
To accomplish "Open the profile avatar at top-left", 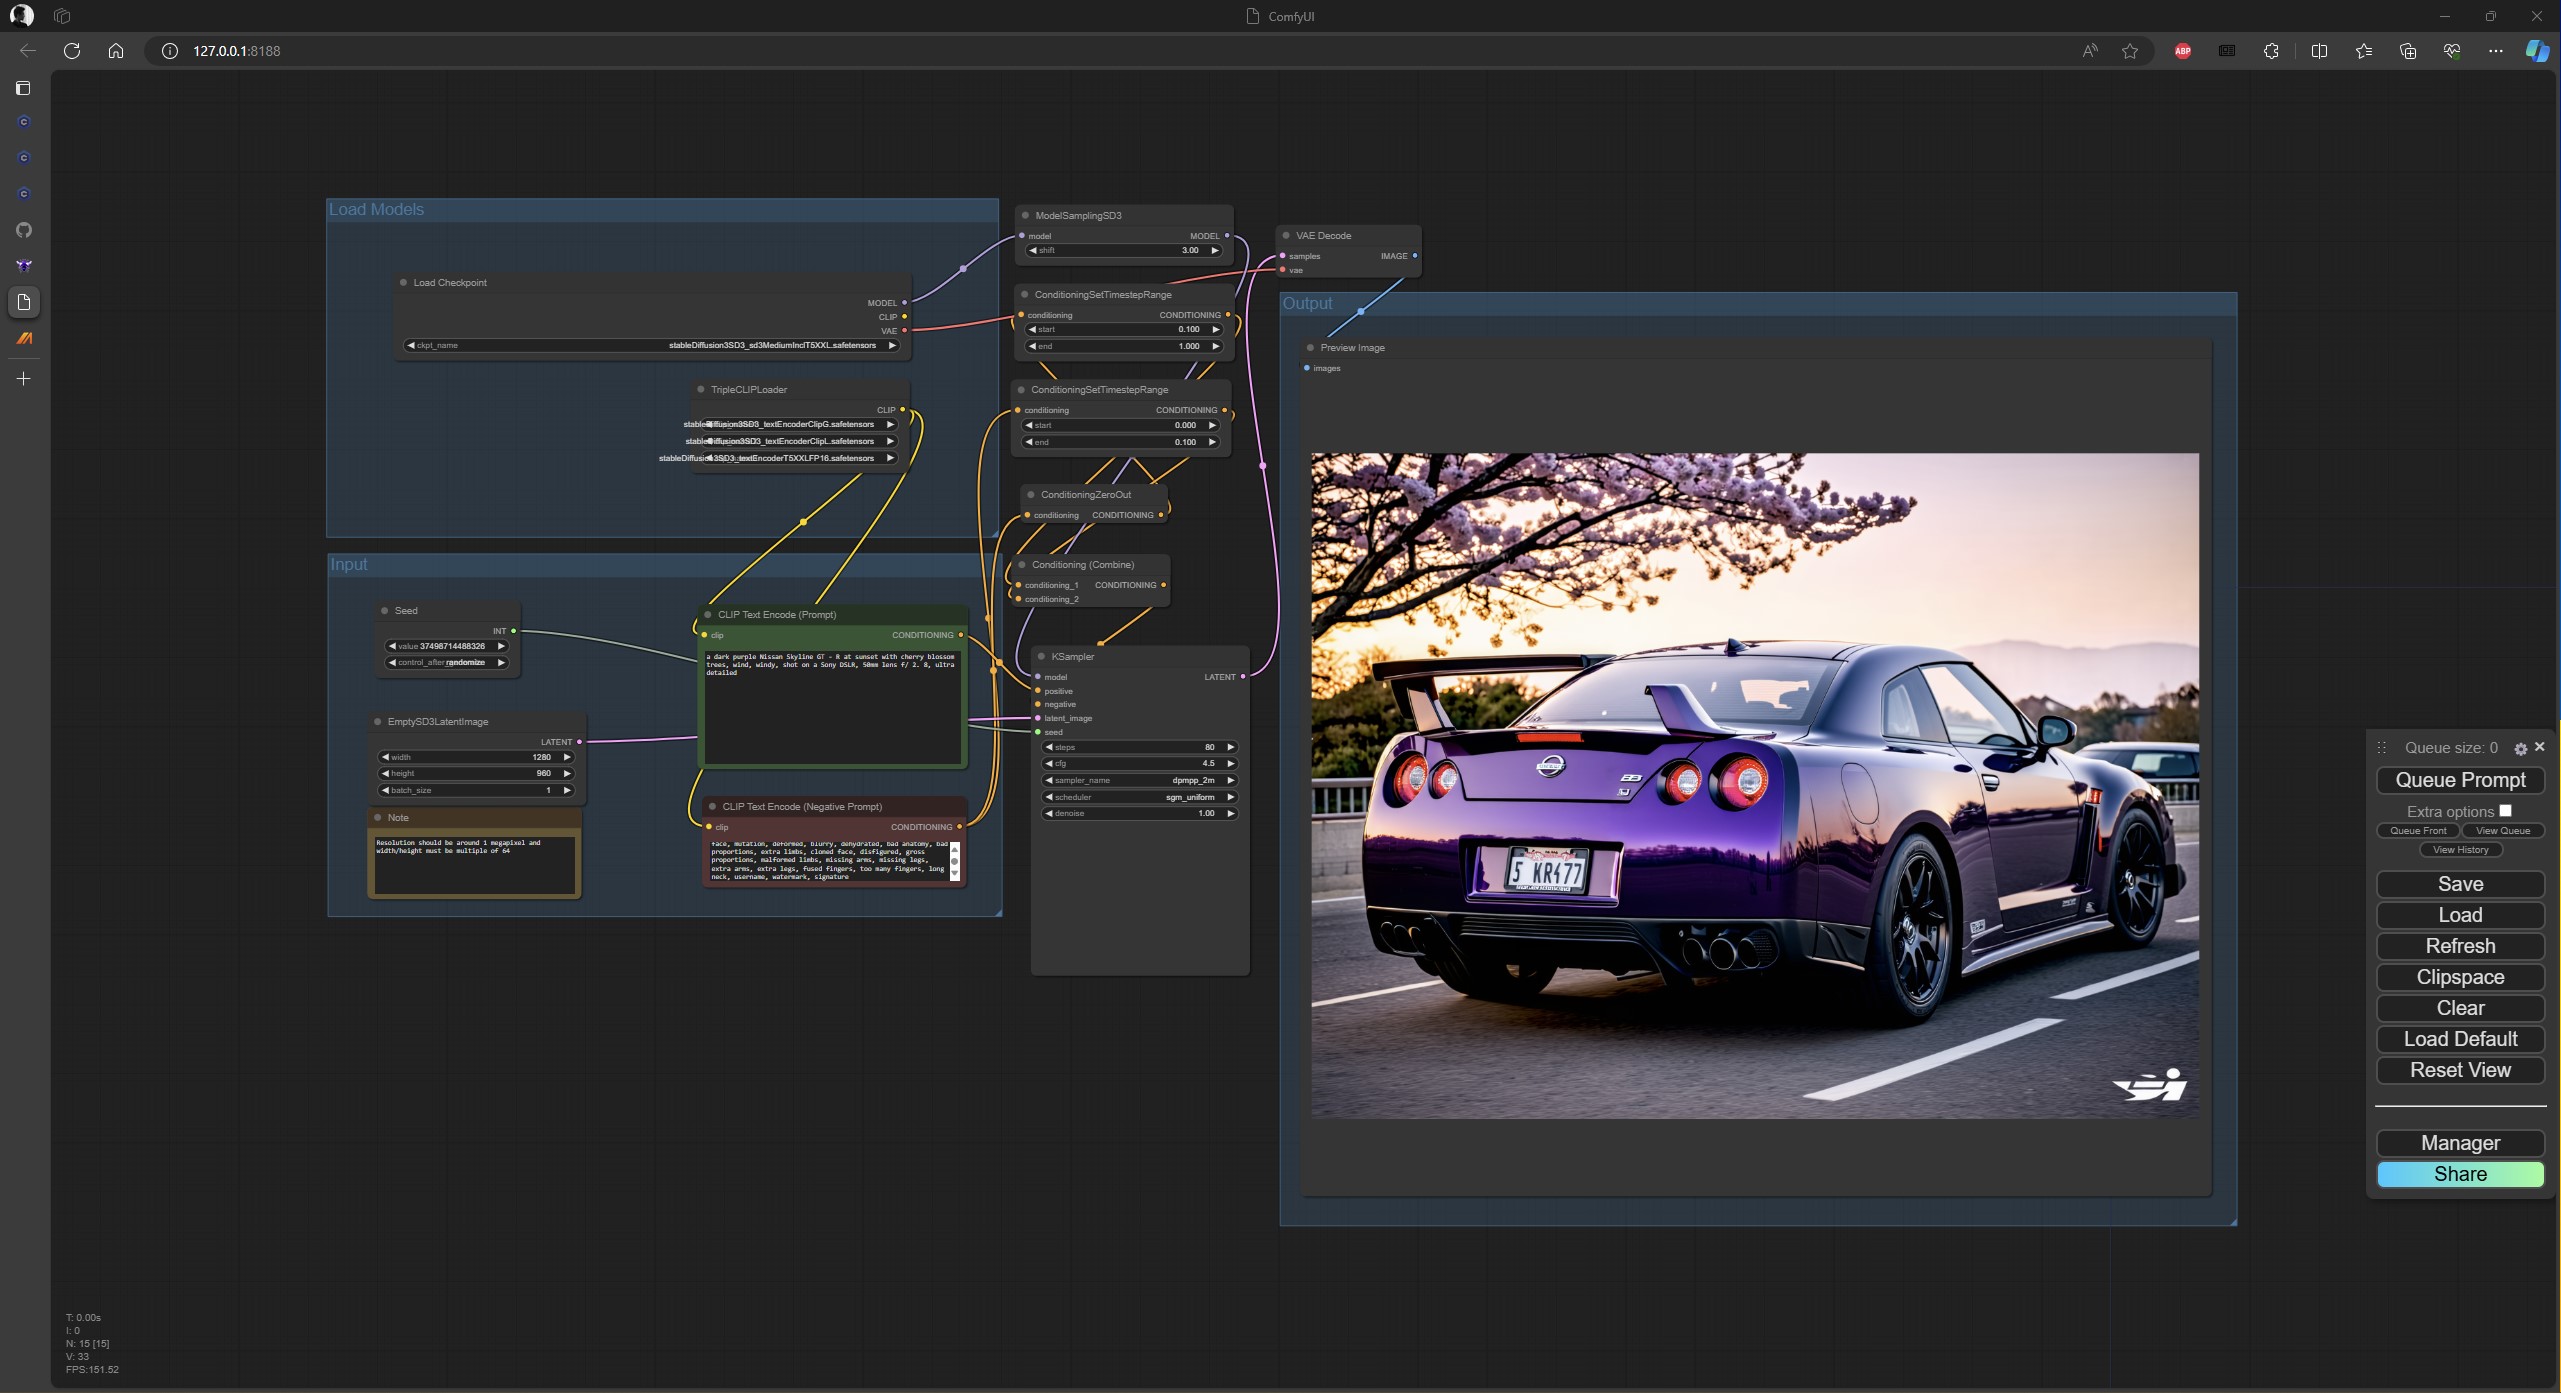I will (21, 16).
